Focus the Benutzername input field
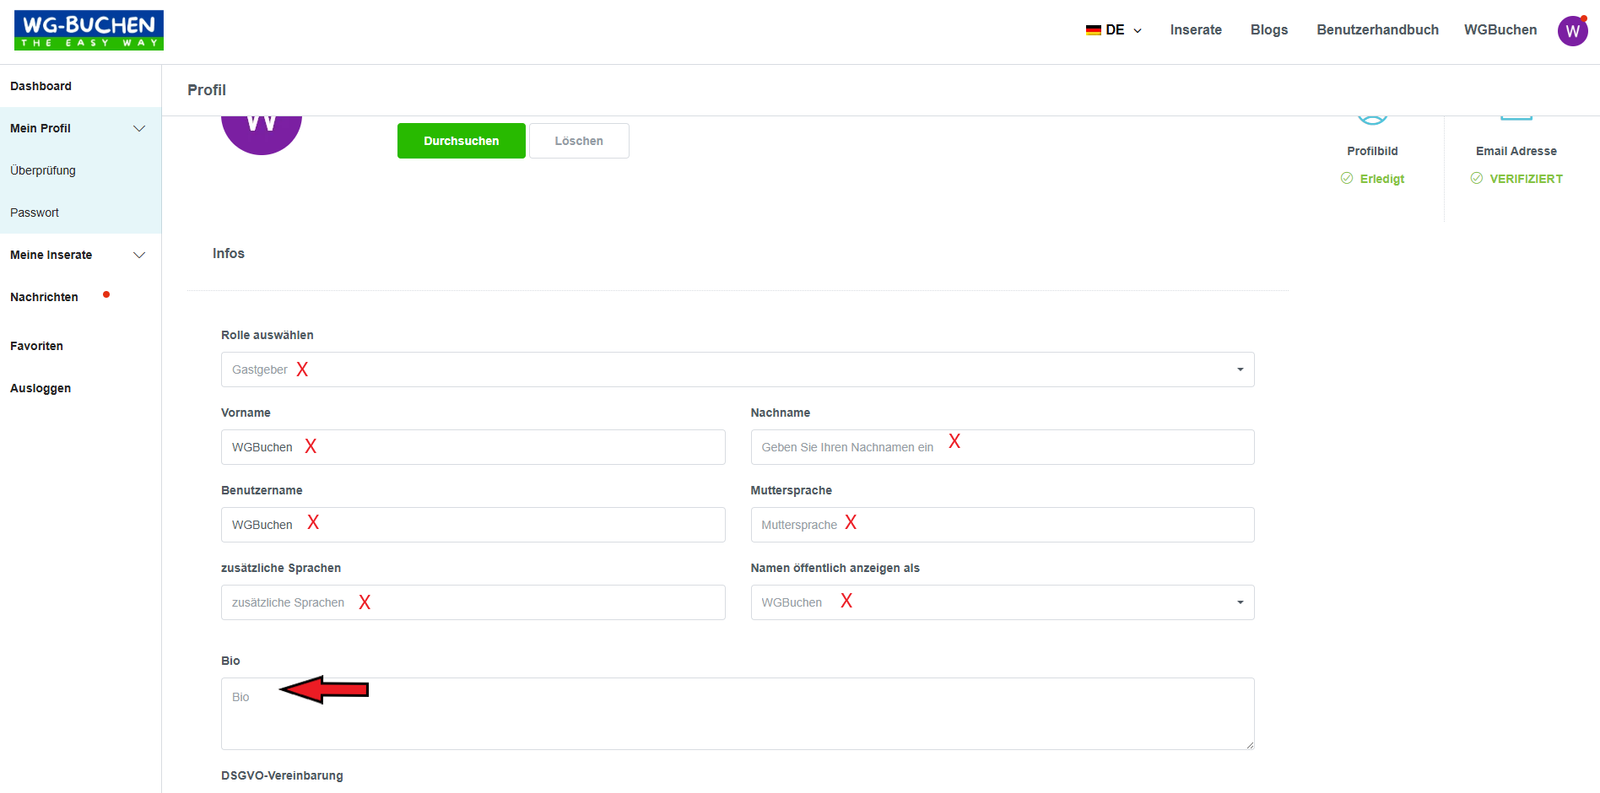 point(473,525)
